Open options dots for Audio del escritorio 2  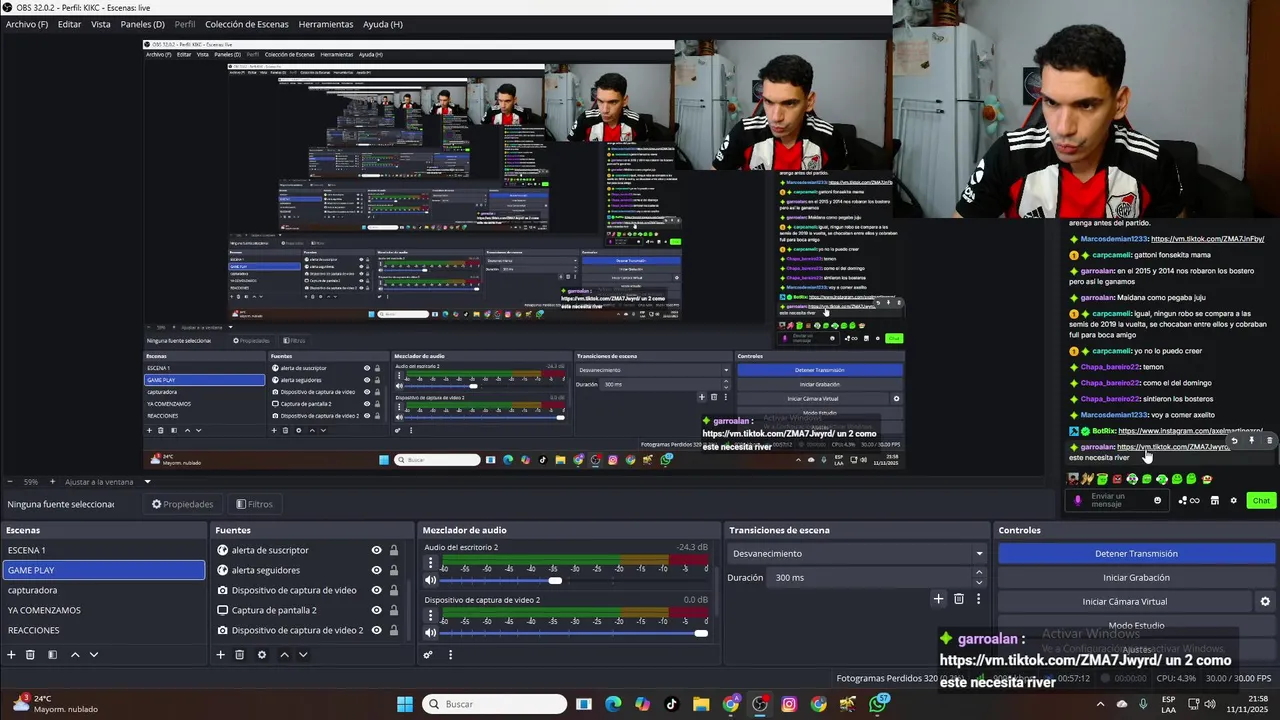point(431,563)
